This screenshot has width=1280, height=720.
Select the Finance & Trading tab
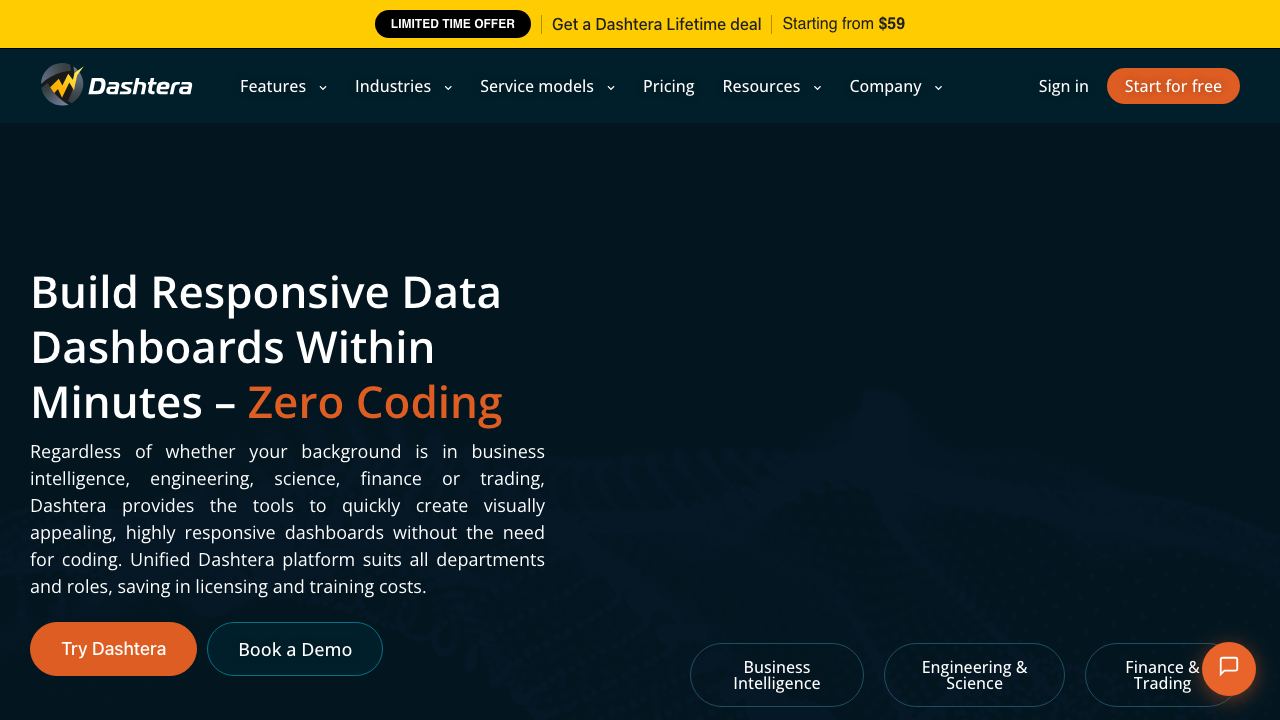click(x=1162, y=675)
